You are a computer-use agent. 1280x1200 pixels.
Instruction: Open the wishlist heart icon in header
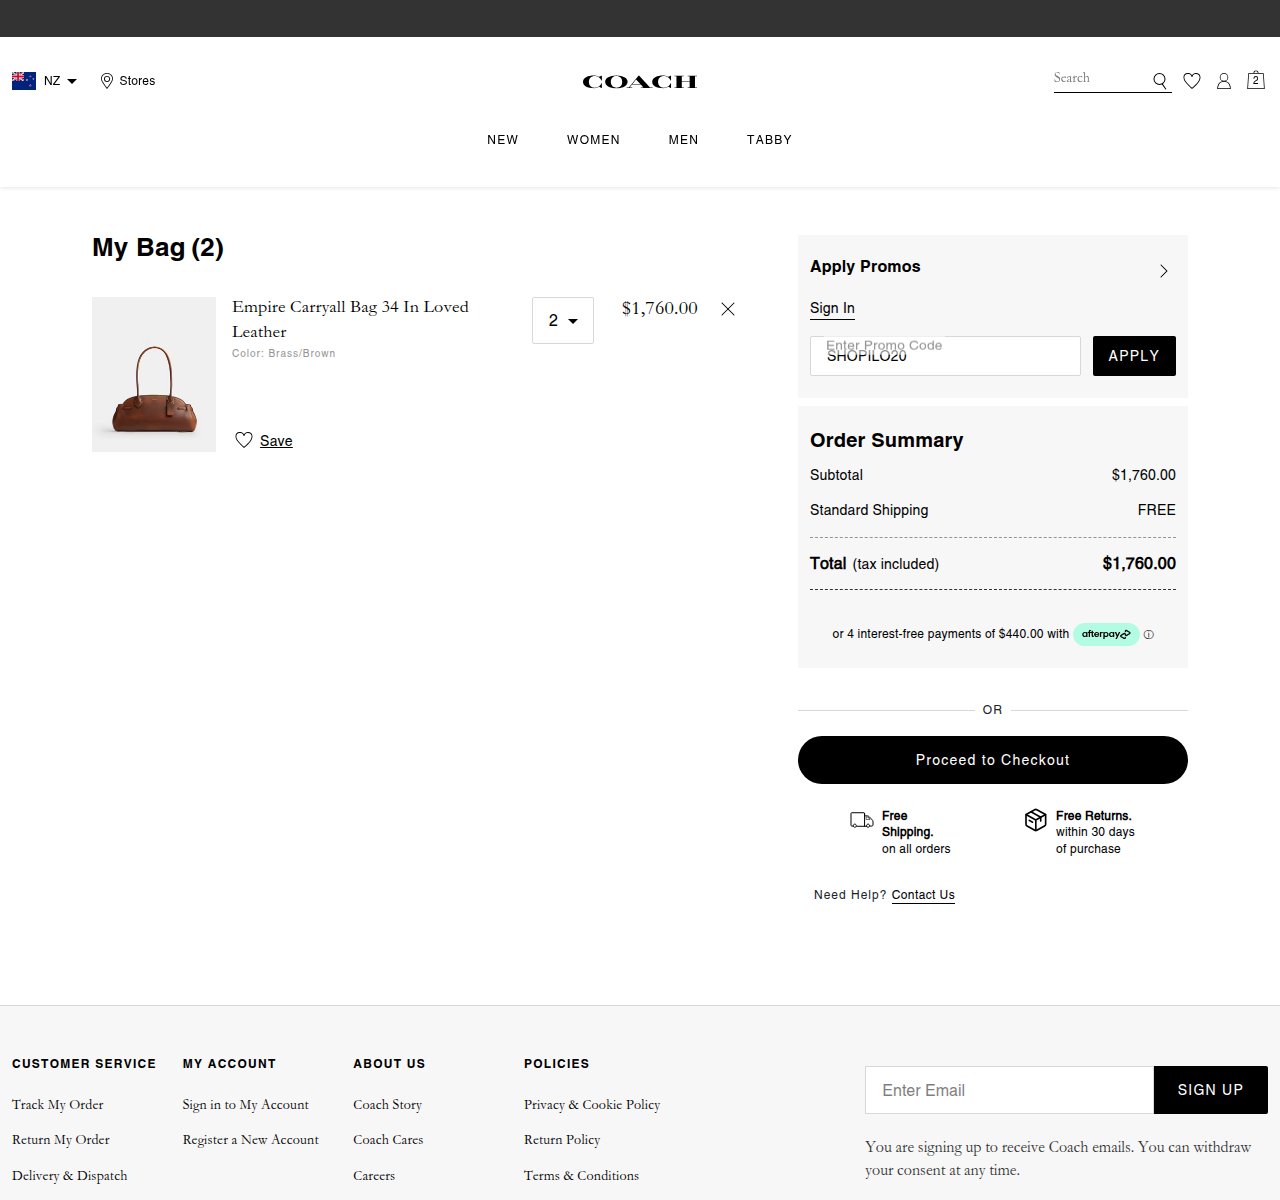(x=1192, y=81)
